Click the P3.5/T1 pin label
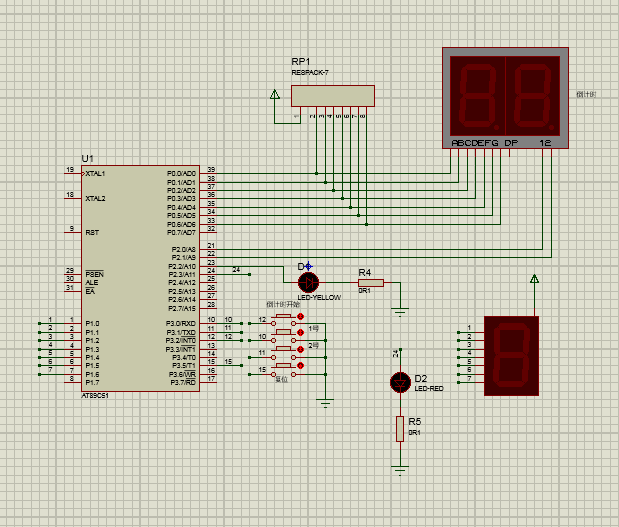The height and width of the screenshot is (527, 619). pos(184,366)
